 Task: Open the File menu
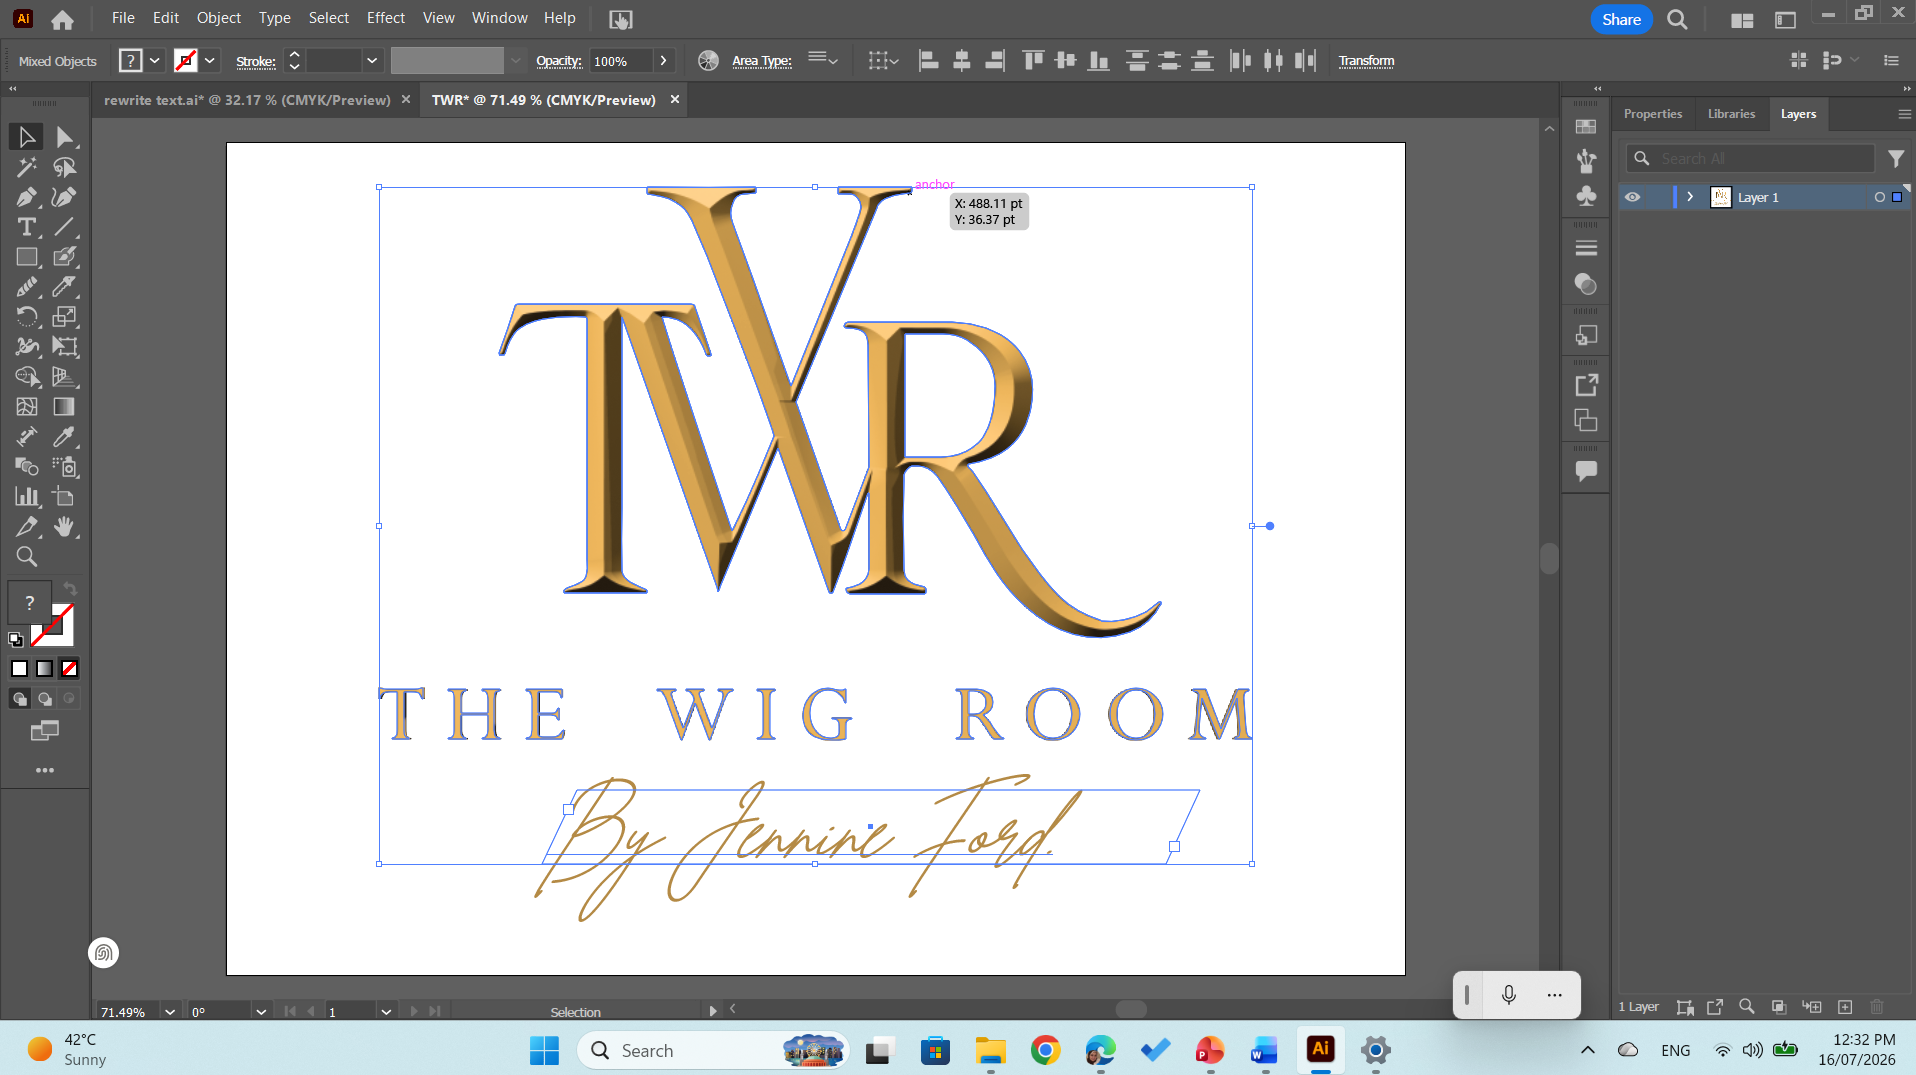(x=123, y=18)
